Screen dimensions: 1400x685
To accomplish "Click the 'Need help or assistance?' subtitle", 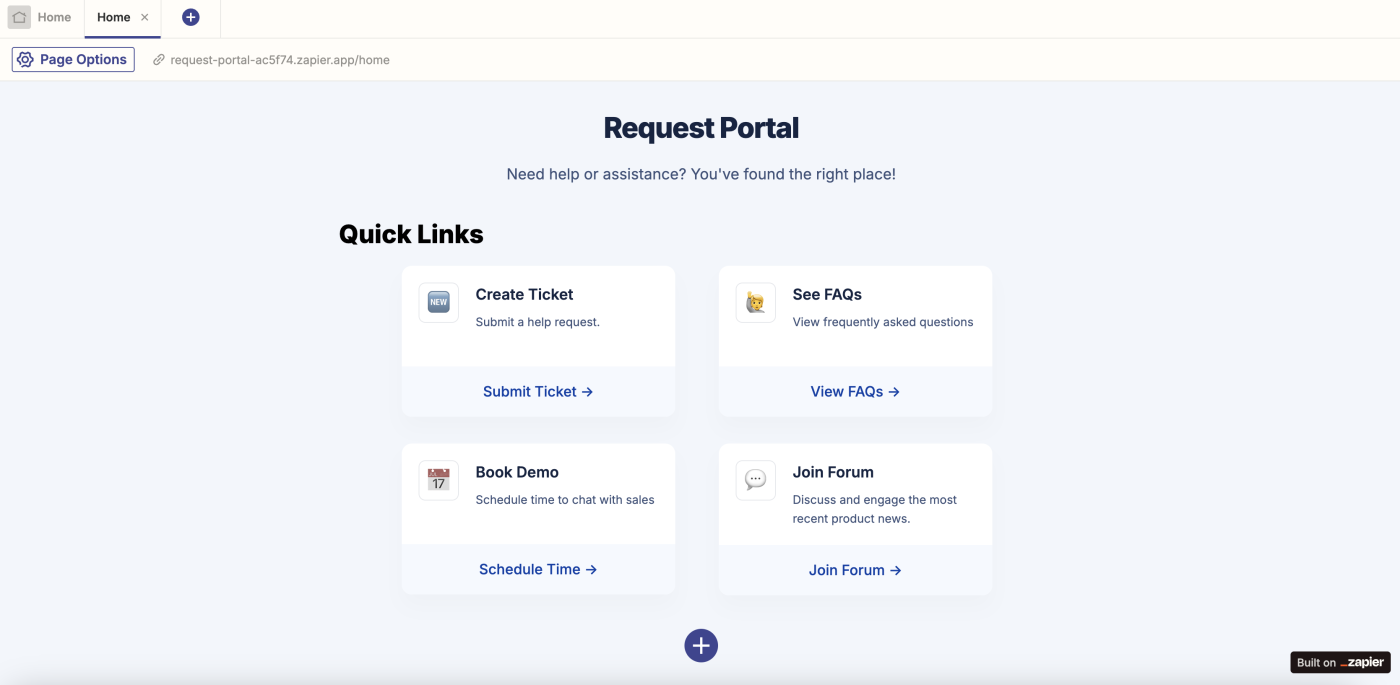I will (701, 174).
